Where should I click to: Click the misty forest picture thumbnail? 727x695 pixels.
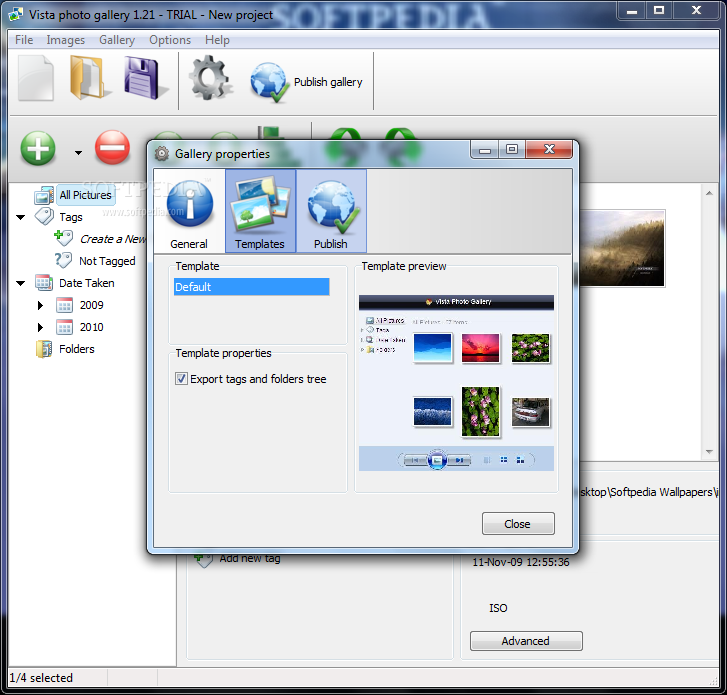[622, 249]
